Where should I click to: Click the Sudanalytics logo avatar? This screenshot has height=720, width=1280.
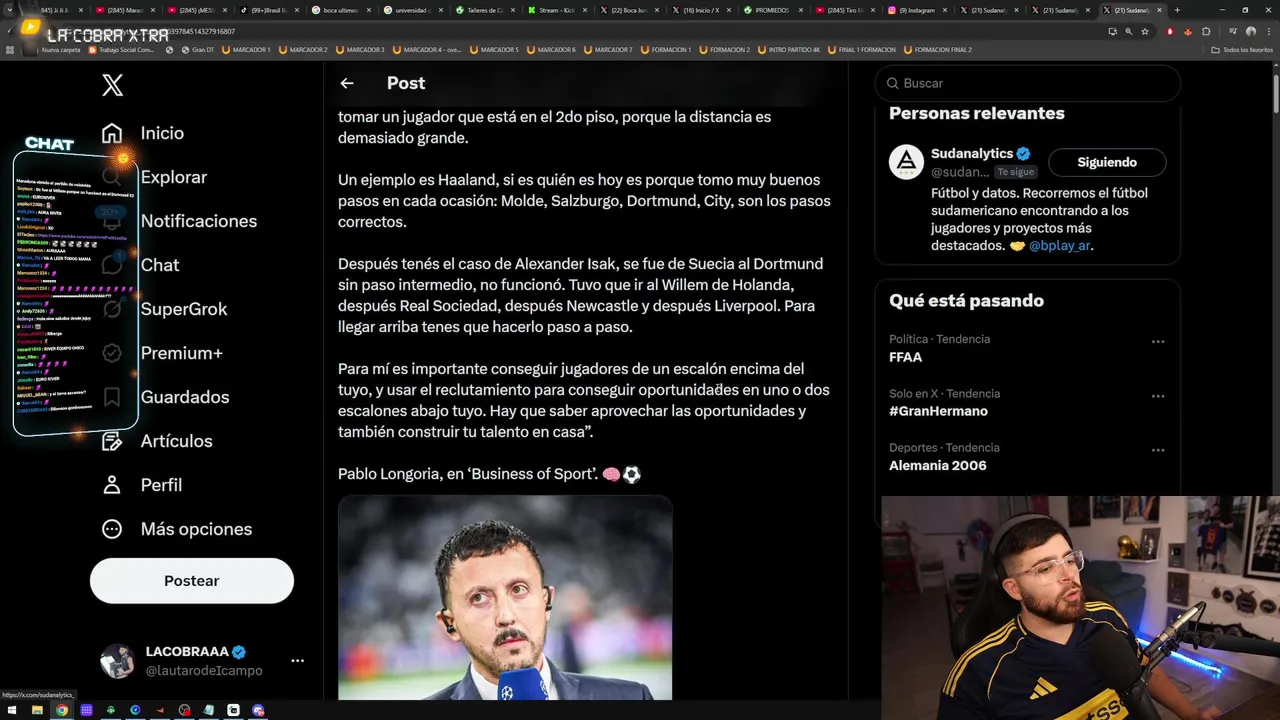pos(907,162)
